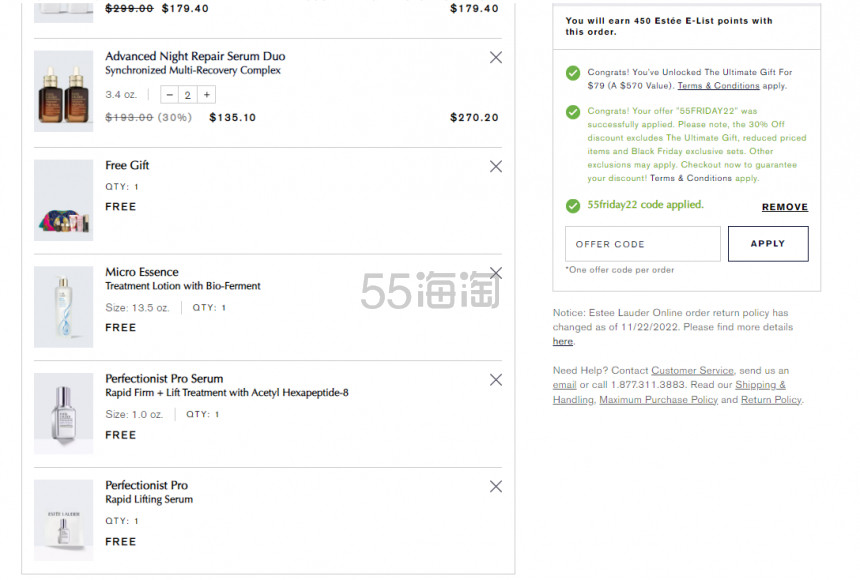Click the $270.20 line total
The image size is (860, 580).
[x=474, y=117]
